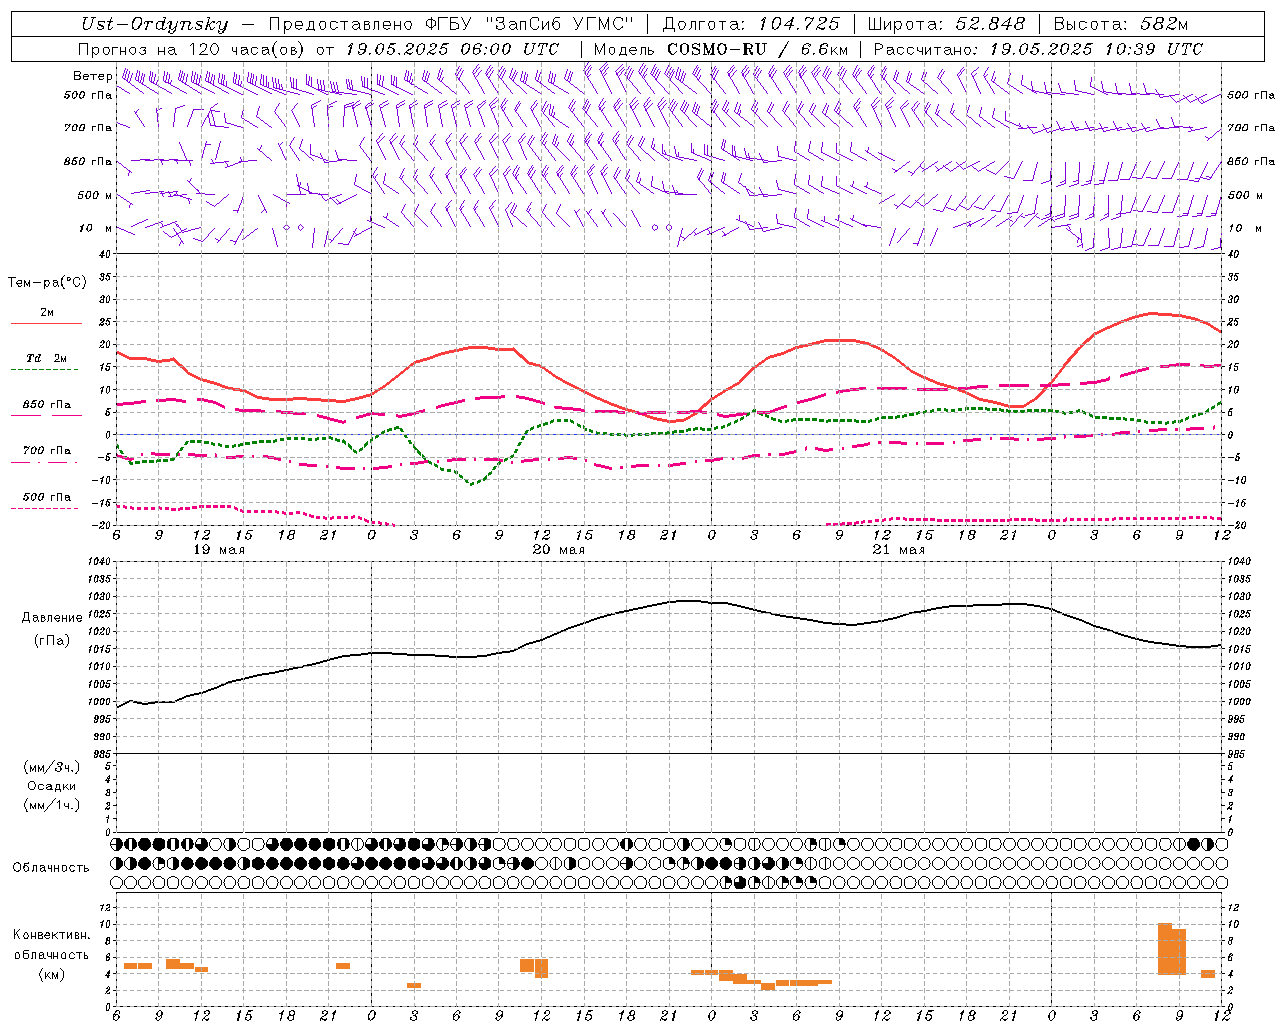The height and width of the screenshot is (1024, 1280).
Task: Click the 21 мая date label
Action: point(899,550)
